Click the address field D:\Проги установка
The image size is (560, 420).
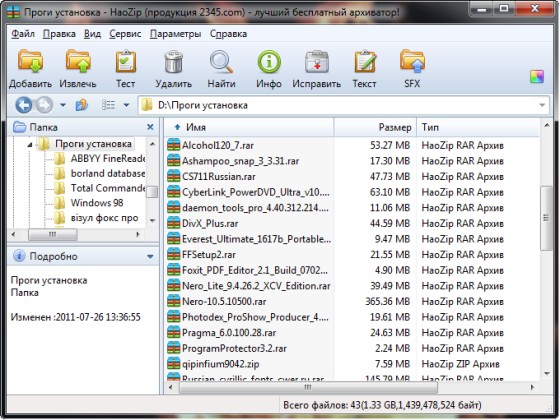click(343, 105)
